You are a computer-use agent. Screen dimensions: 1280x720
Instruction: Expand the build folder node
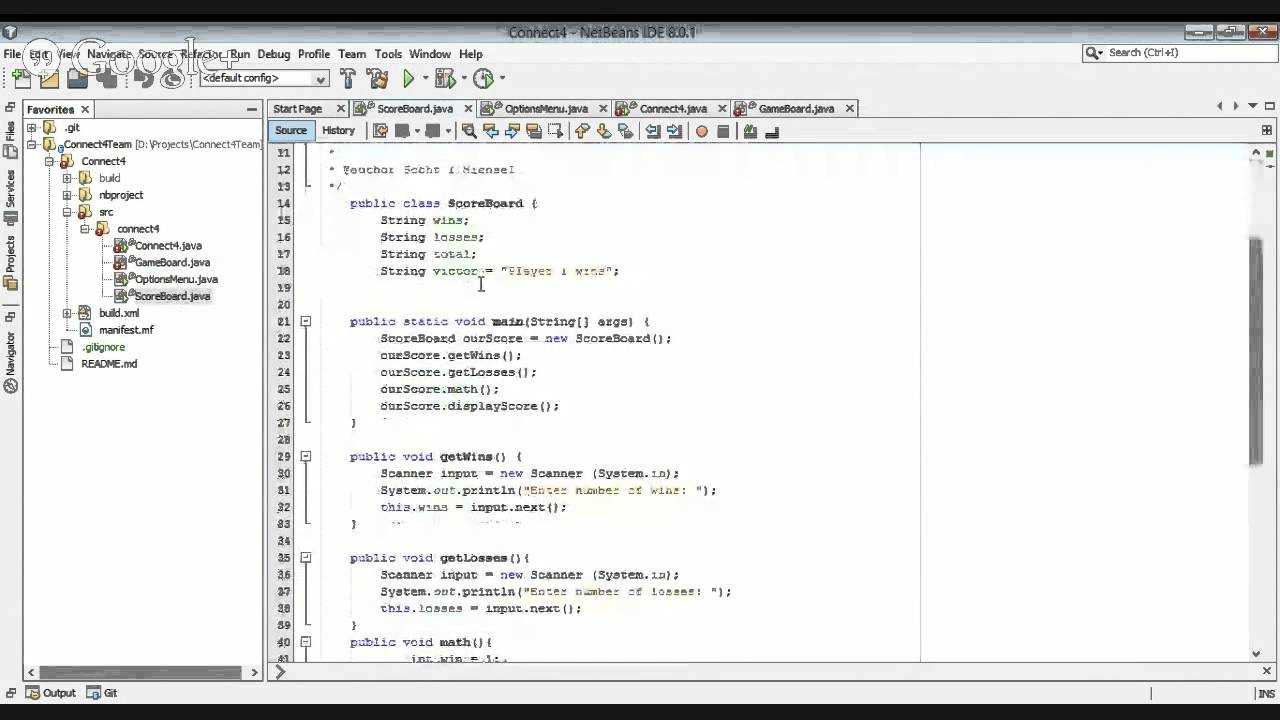tap(68, 178)
